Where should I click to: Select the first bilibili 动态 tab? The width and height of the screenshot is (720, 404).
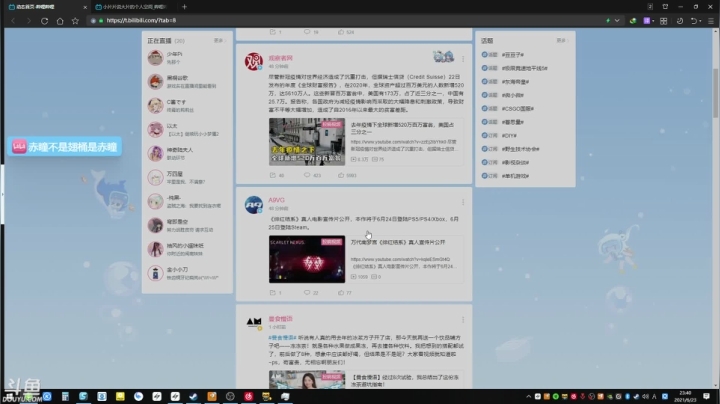tap(44, 7)
